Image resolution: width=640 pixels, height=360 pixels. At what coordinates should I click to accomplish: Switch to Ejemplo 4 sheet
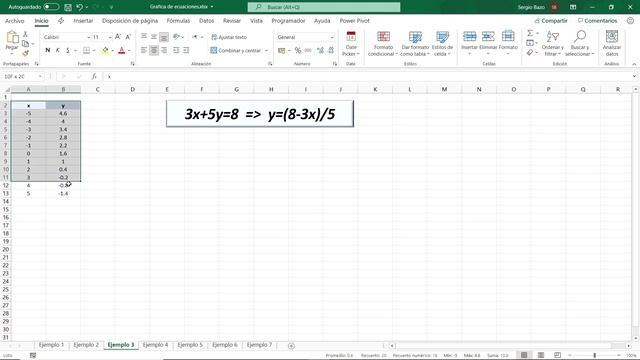156,345
